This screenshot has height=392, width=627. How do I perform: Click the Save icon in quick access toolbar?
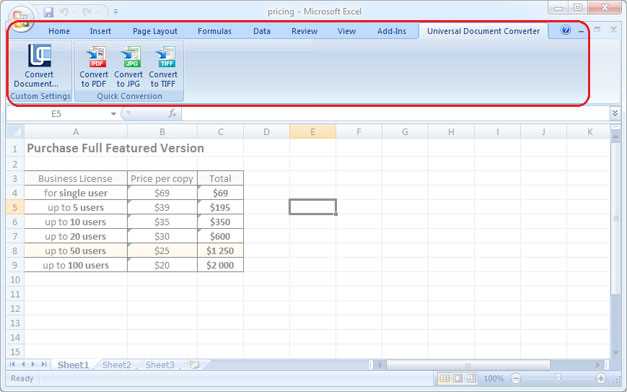click(48, 12)
